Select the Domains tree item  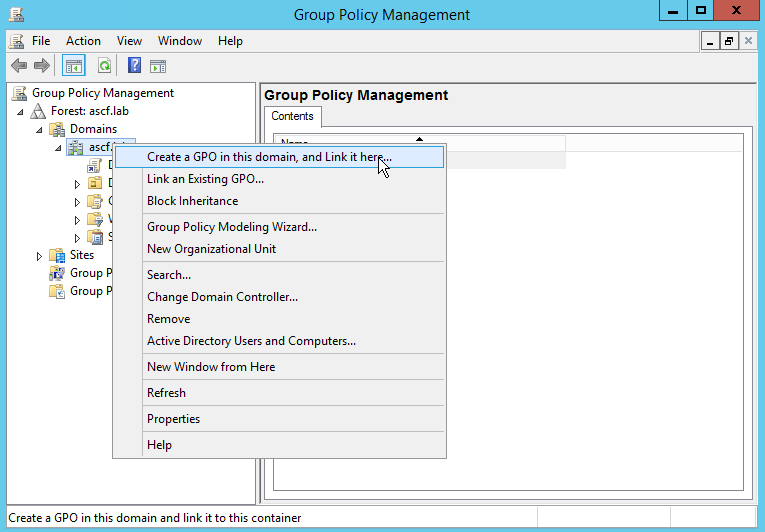click(x=94, y=129)
